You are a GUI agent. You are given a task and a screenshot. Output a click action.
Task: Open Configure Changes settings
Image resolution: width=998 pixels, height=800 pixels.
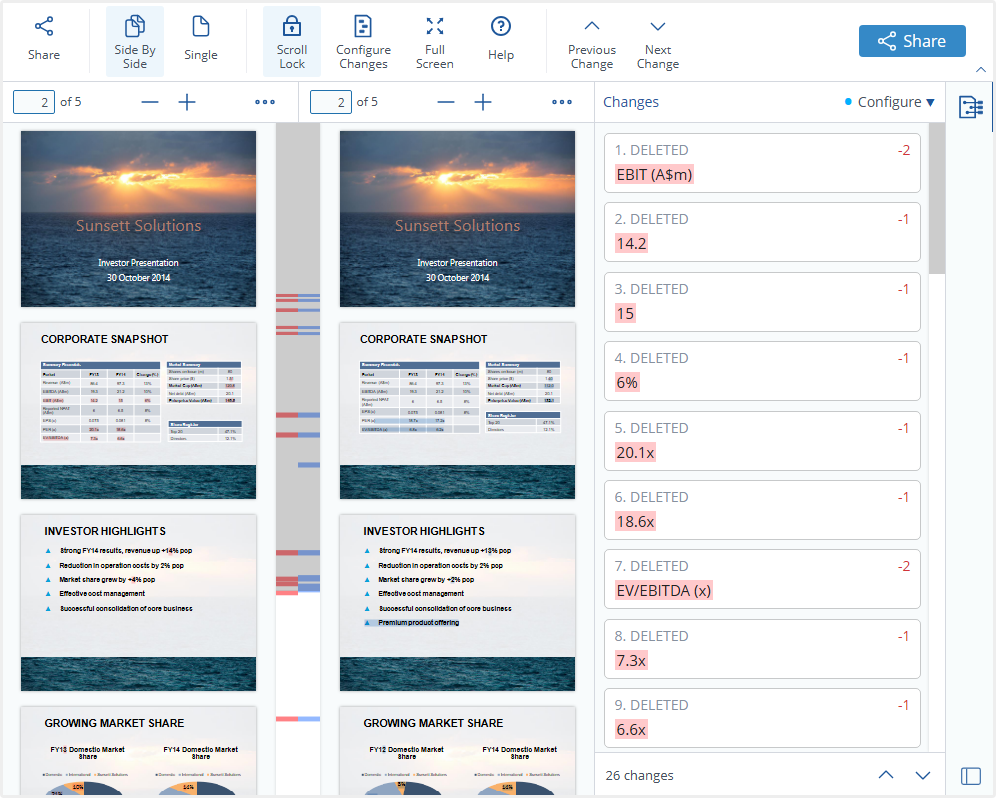coord(363,42)
